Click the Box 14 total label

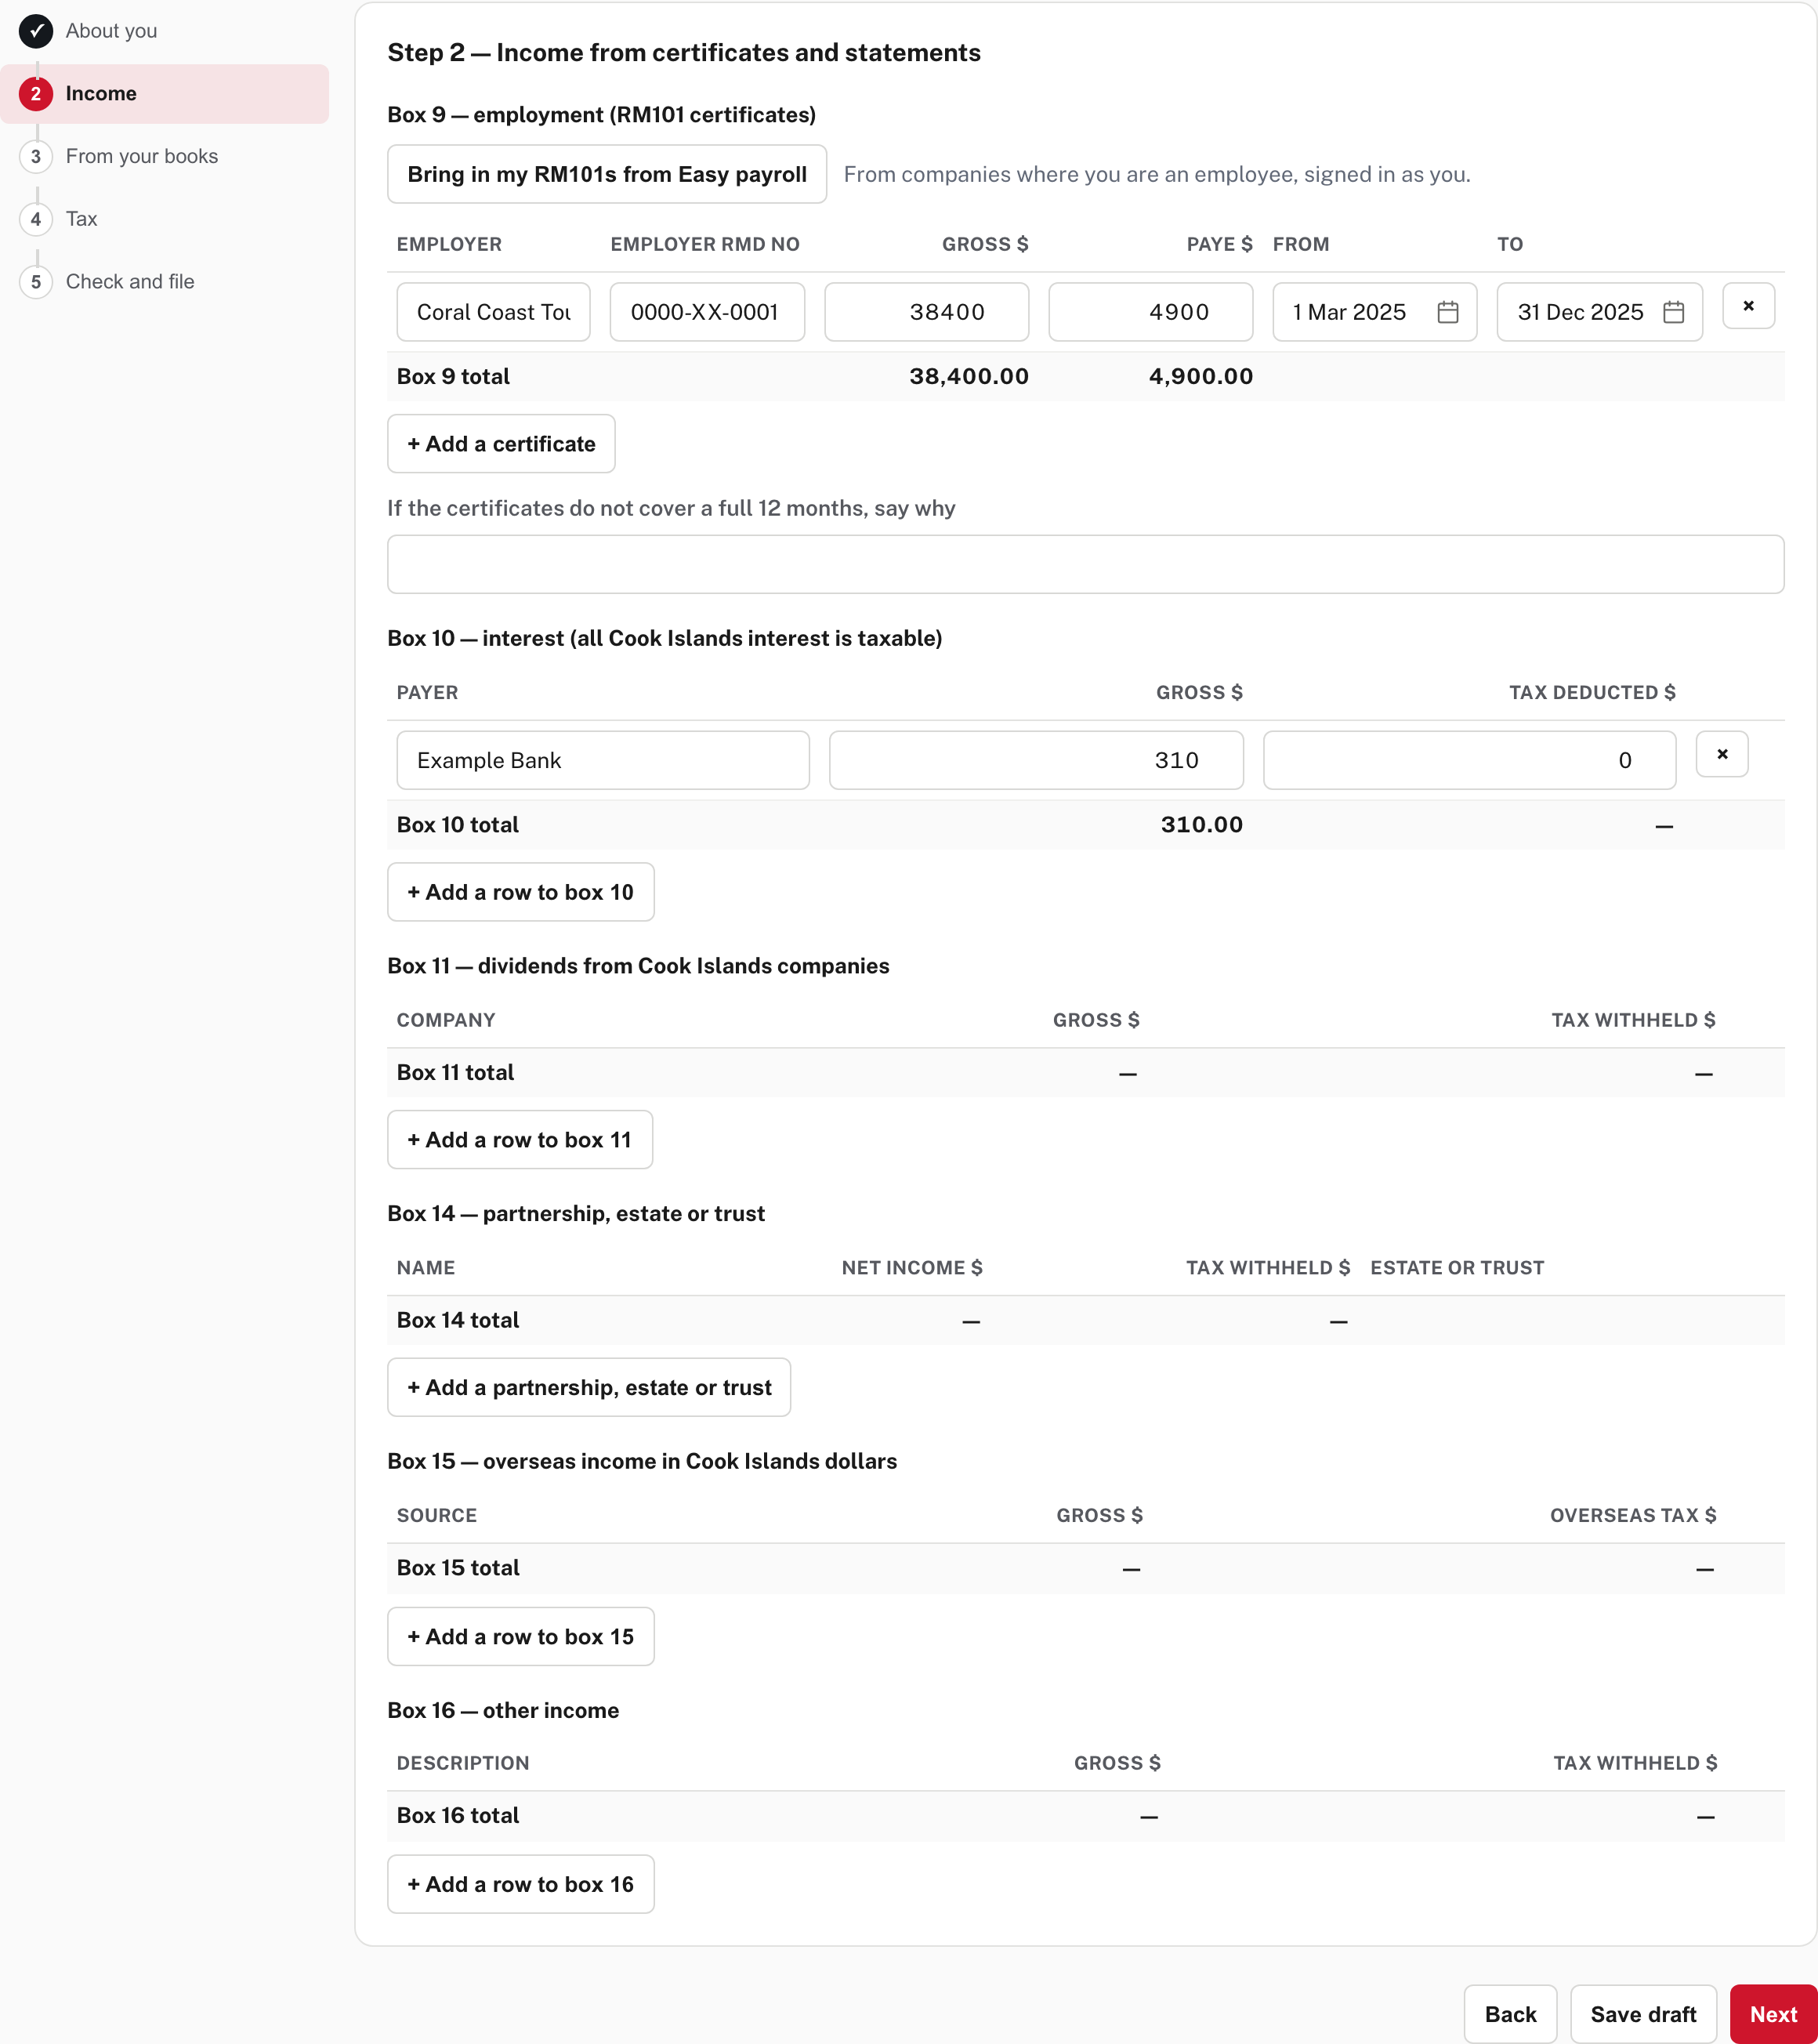pyautogui.click(x=458, y=1320)
